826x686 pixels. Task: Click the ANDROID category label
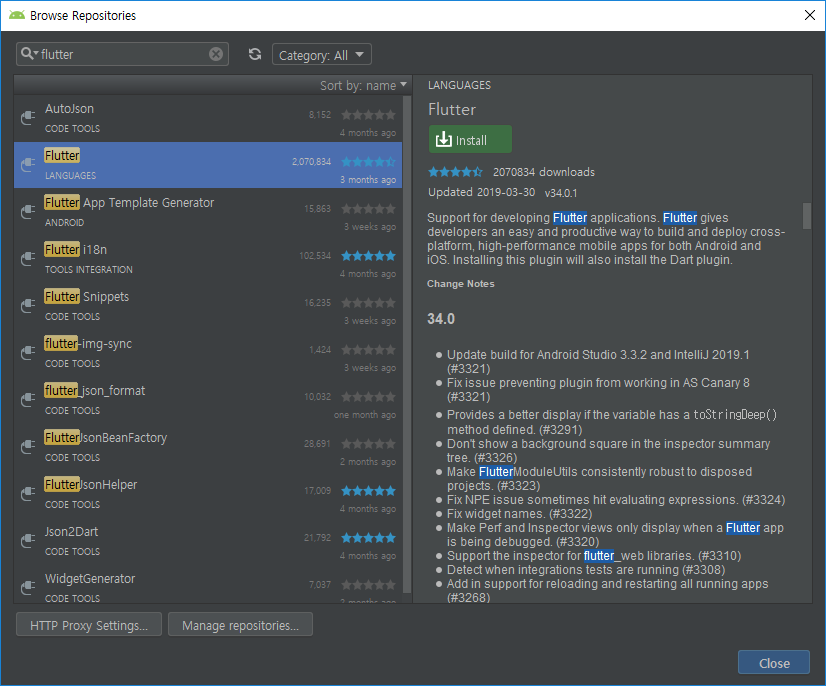[64, 222]
